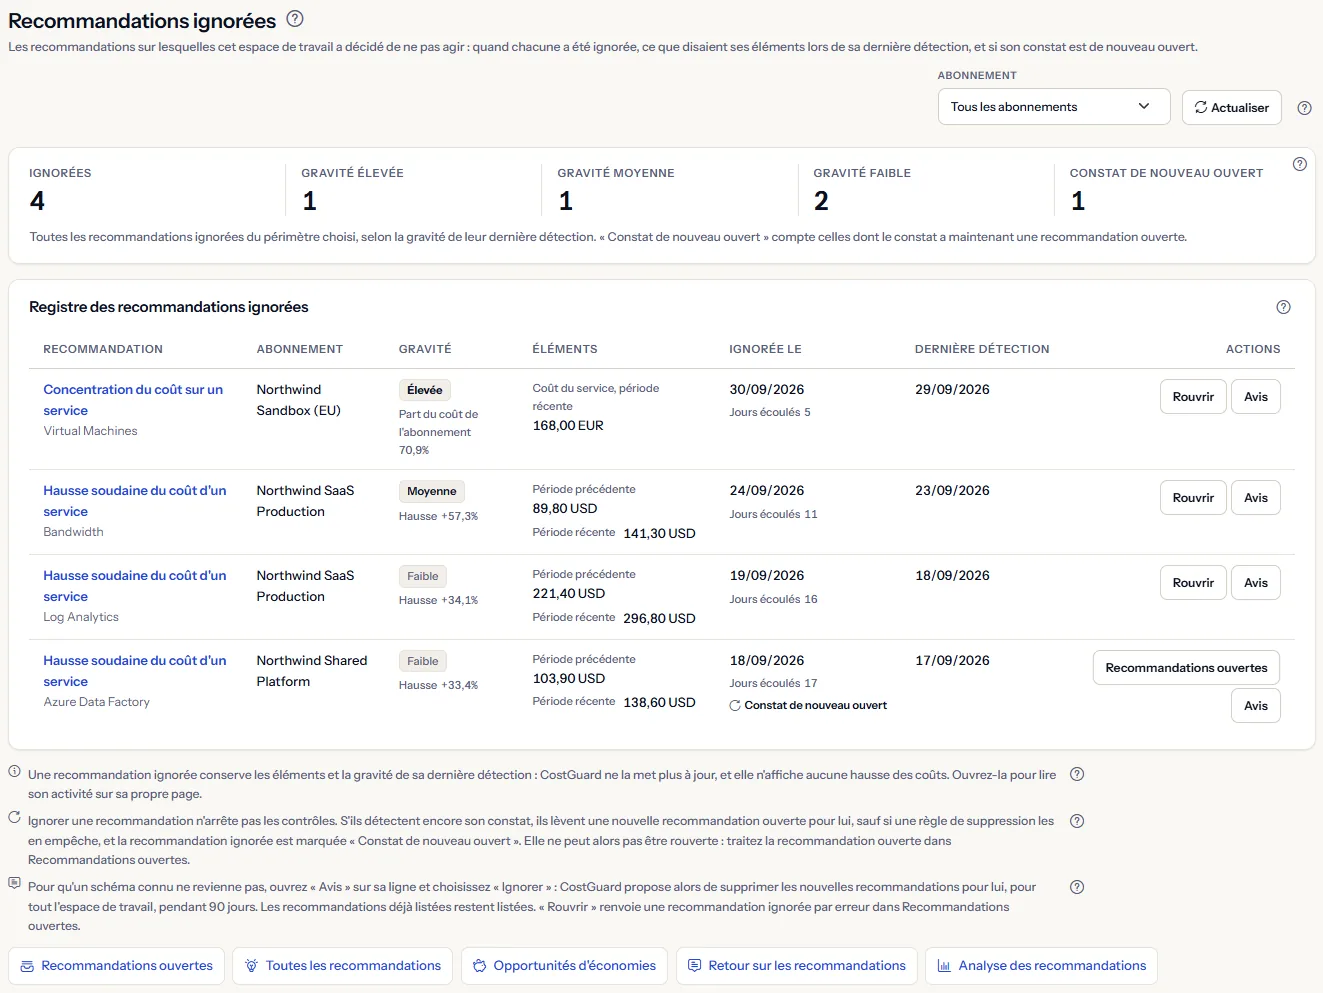Viewport: 1323px width, 993px height.
Task: Go to Toutes les recommandations footer link
Action: pos(343,966)
